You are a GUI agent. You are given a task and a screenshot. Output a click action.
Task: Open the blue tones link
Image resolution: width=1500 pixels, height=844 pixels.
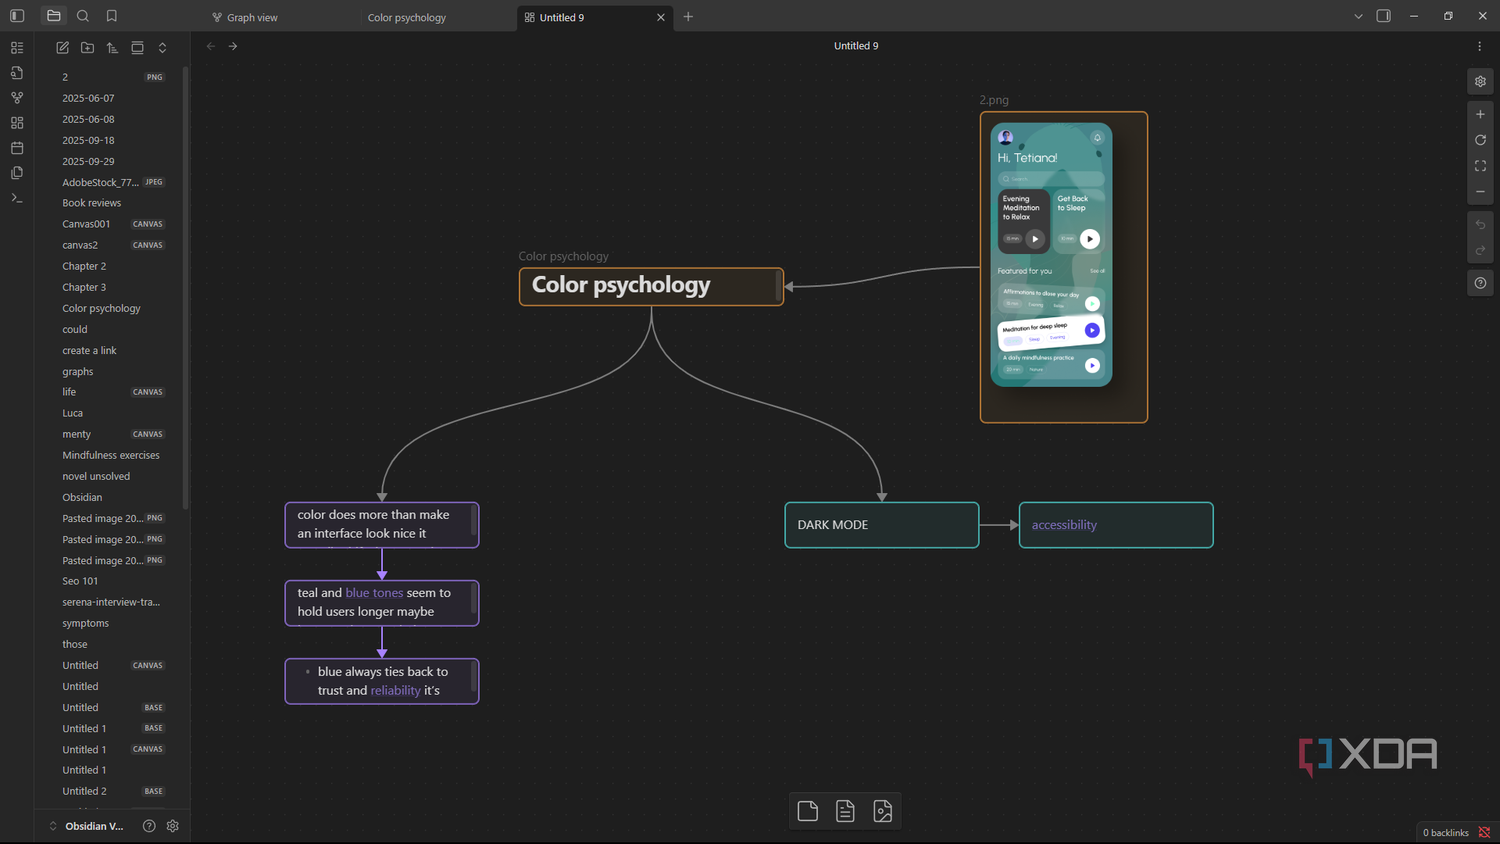point(374,593)
